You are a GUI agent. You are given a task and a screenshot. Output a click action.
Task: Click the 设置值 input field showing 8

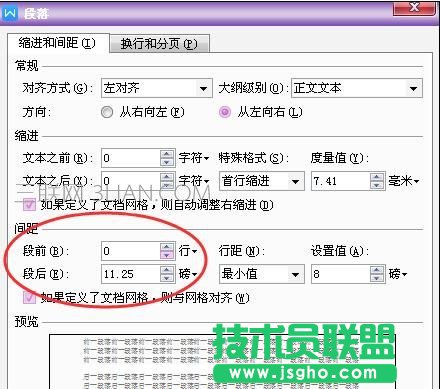tap(341, 274)
